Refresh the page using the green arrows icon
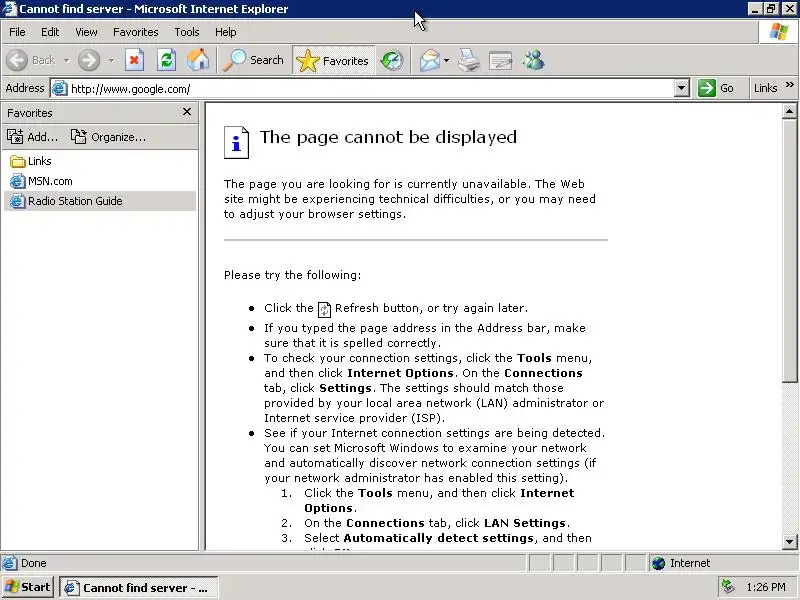The width and height of the screenshot is (800, 600). (166, 60)
